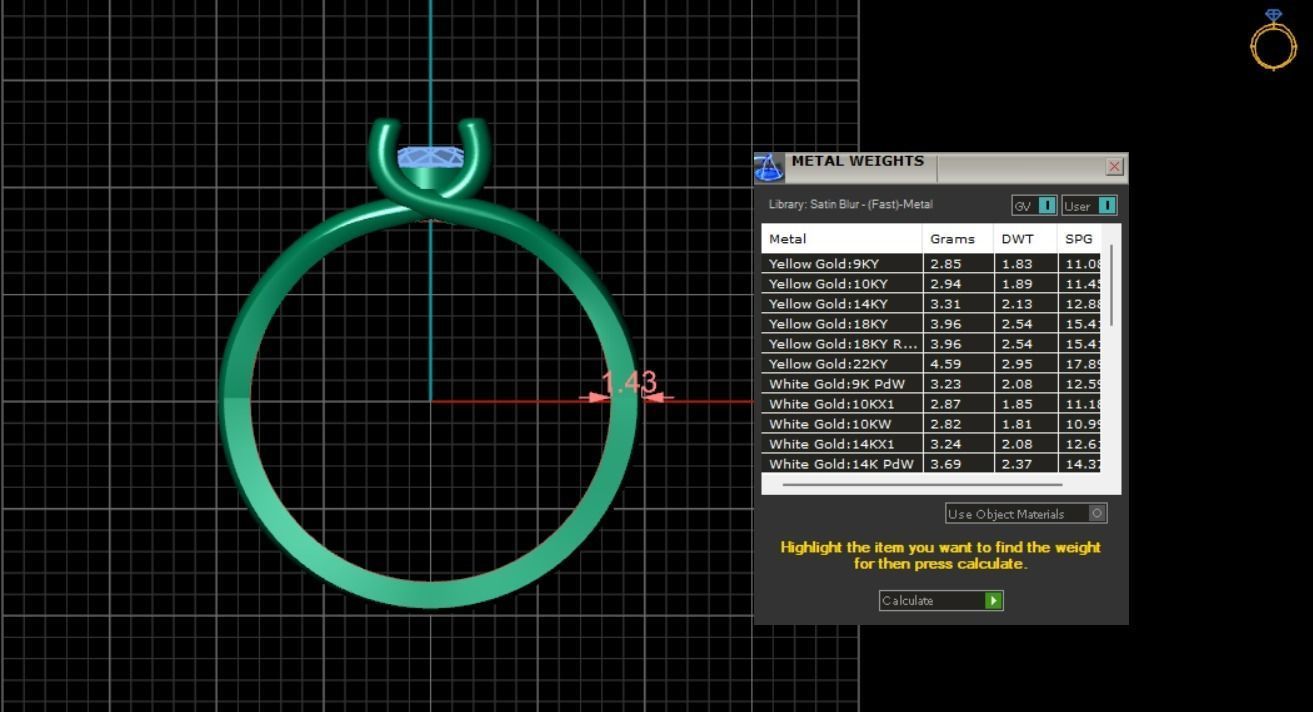Click the vertical scrollbar of the metal table

[1111, 285]
